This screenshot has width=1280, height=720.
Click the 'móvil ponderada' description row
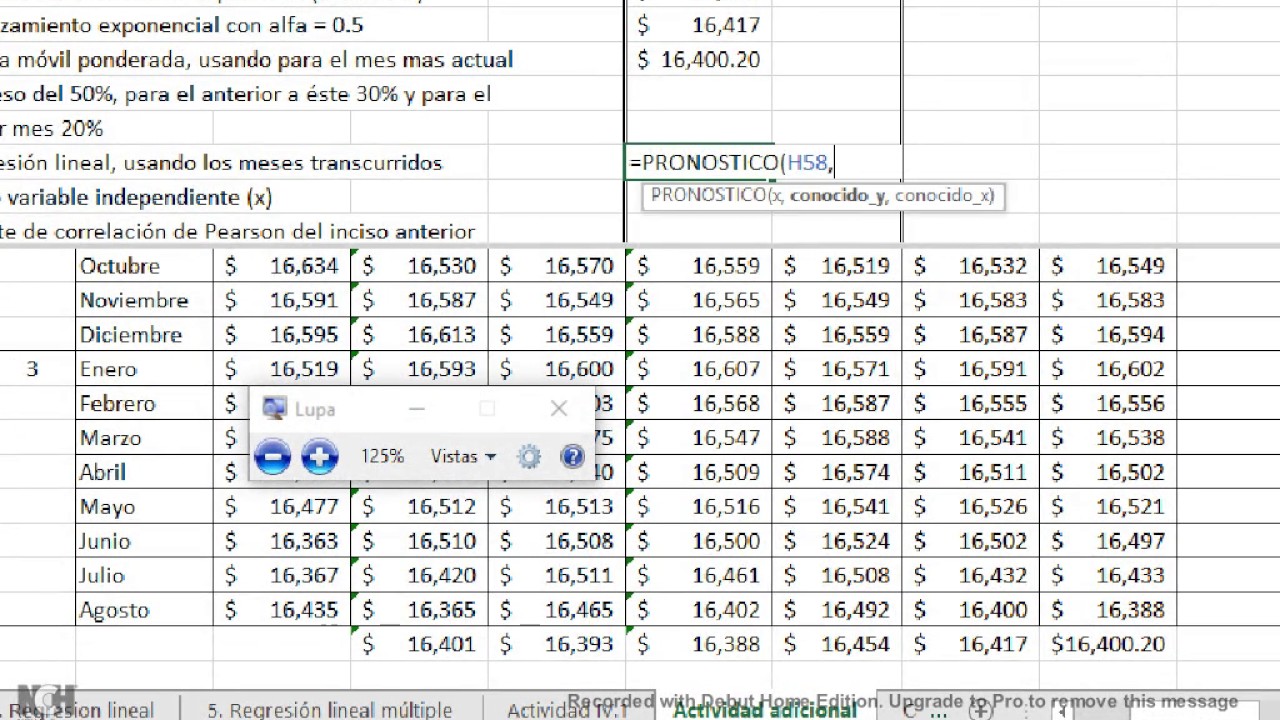click(256, 60)
